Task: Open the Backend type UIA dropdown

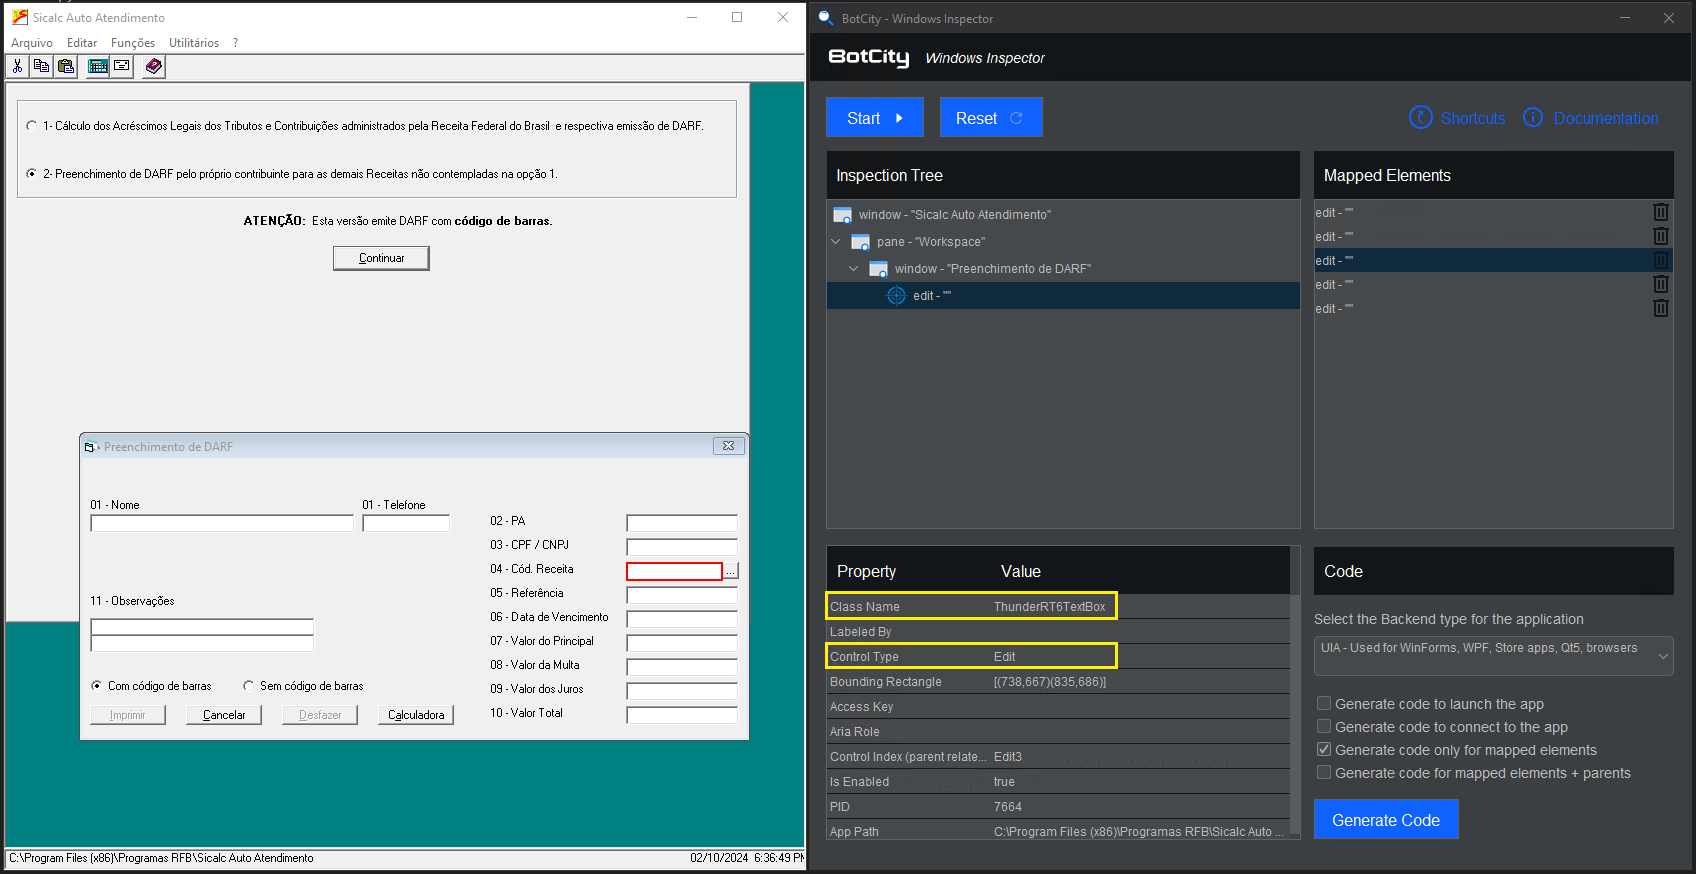Action: tap(1493, 655)
